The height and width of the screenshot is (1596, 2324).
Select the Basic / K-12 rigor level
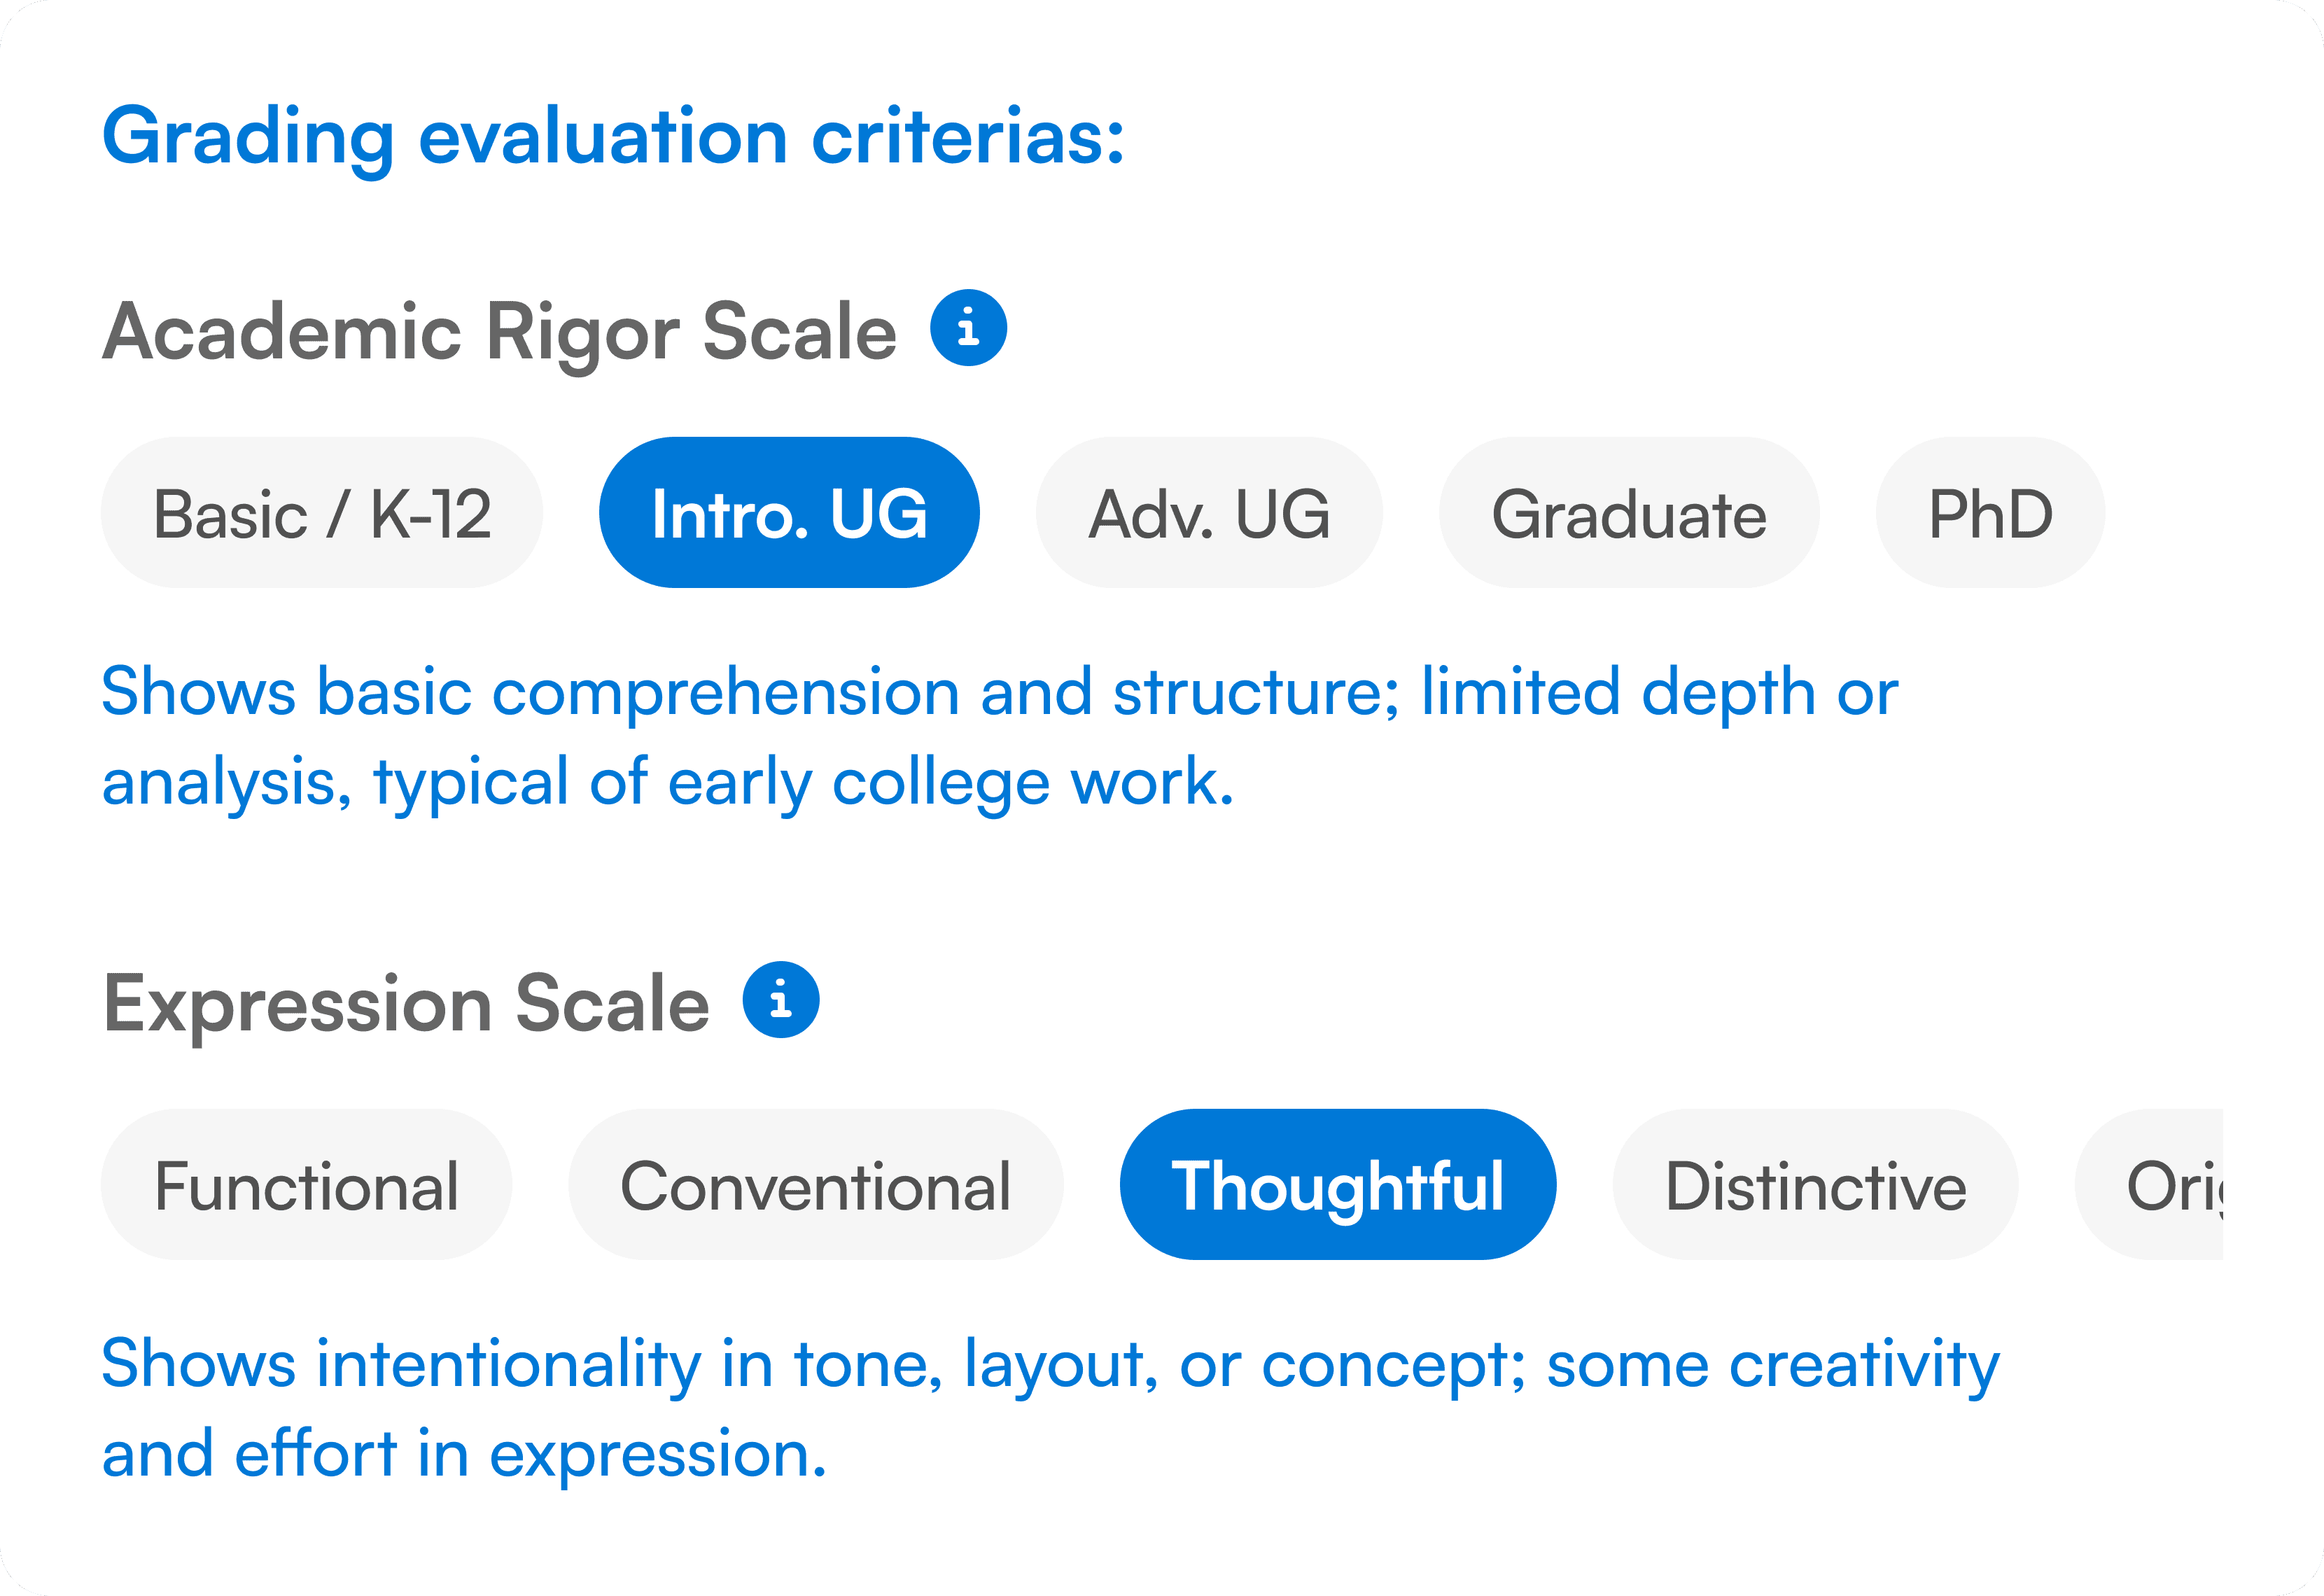[x=322, y=513]
